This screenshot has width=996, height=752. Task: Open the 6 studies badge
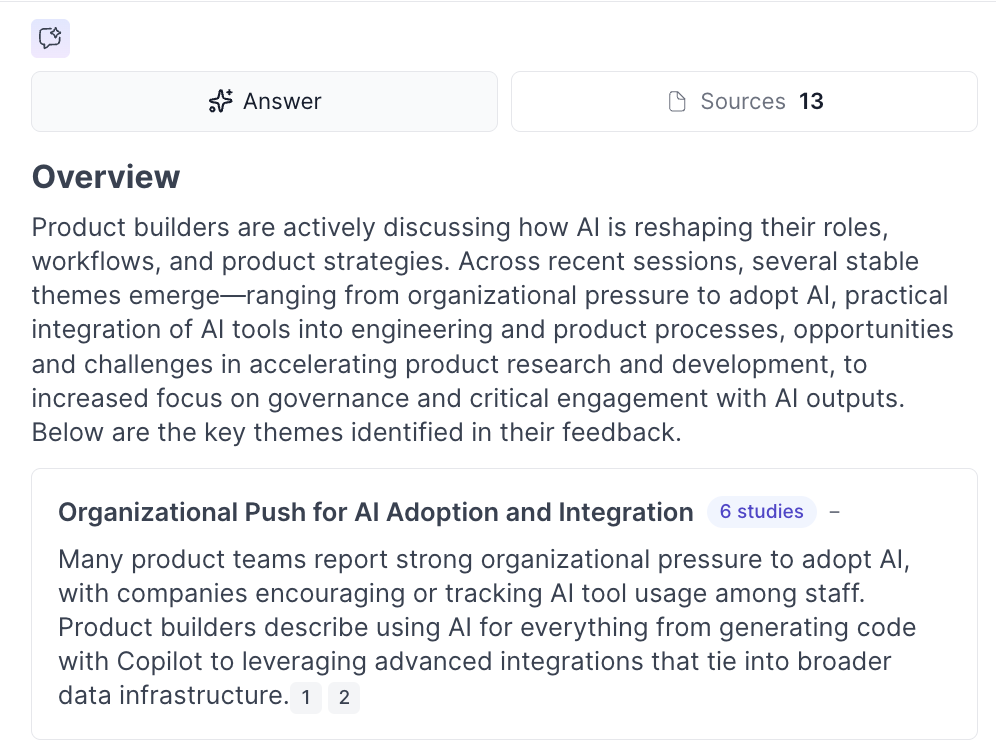click(761, 512)
